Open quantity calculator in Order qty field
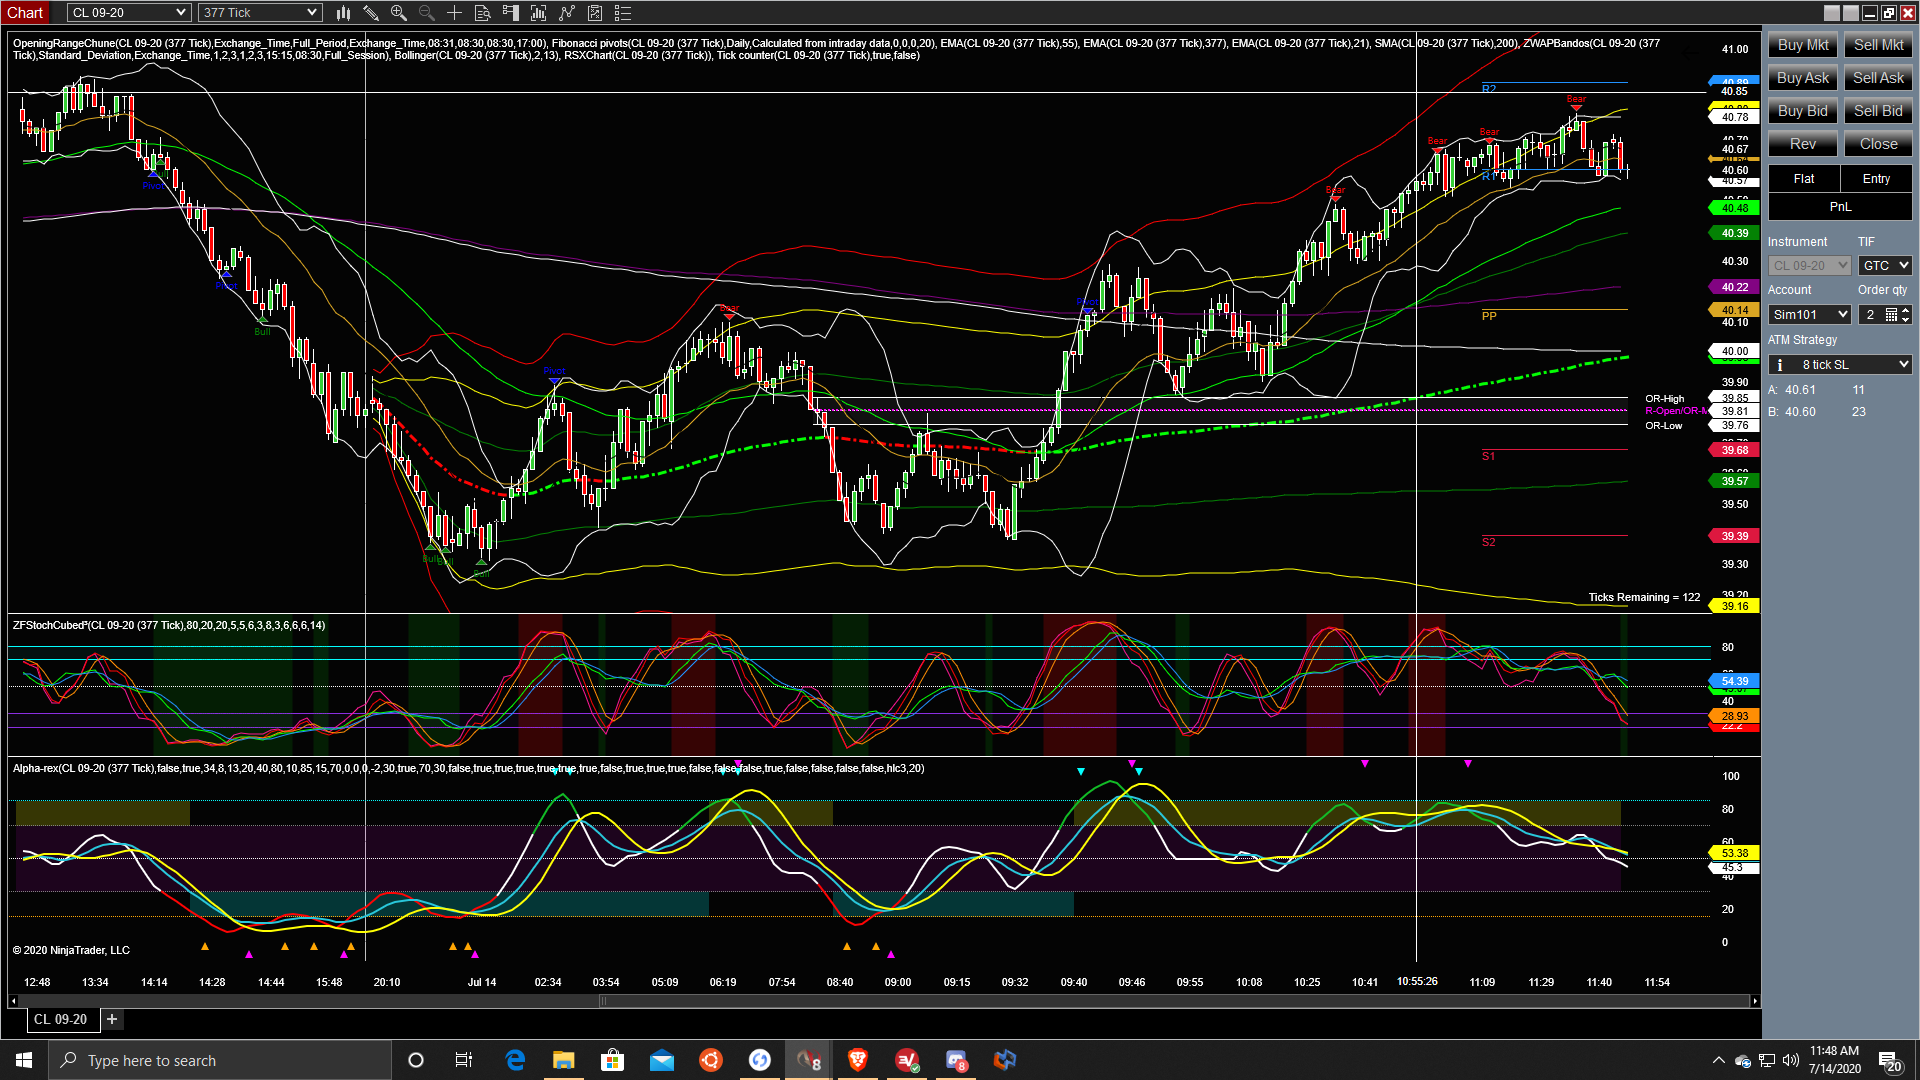 [x=1891, y=315]
